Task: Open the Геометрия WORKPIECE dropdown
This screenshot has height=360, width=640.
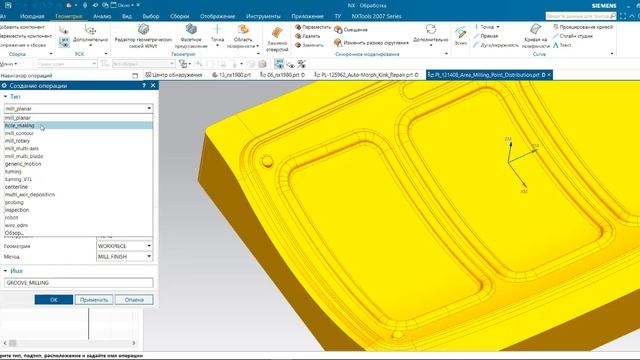Action: (124, 246)
